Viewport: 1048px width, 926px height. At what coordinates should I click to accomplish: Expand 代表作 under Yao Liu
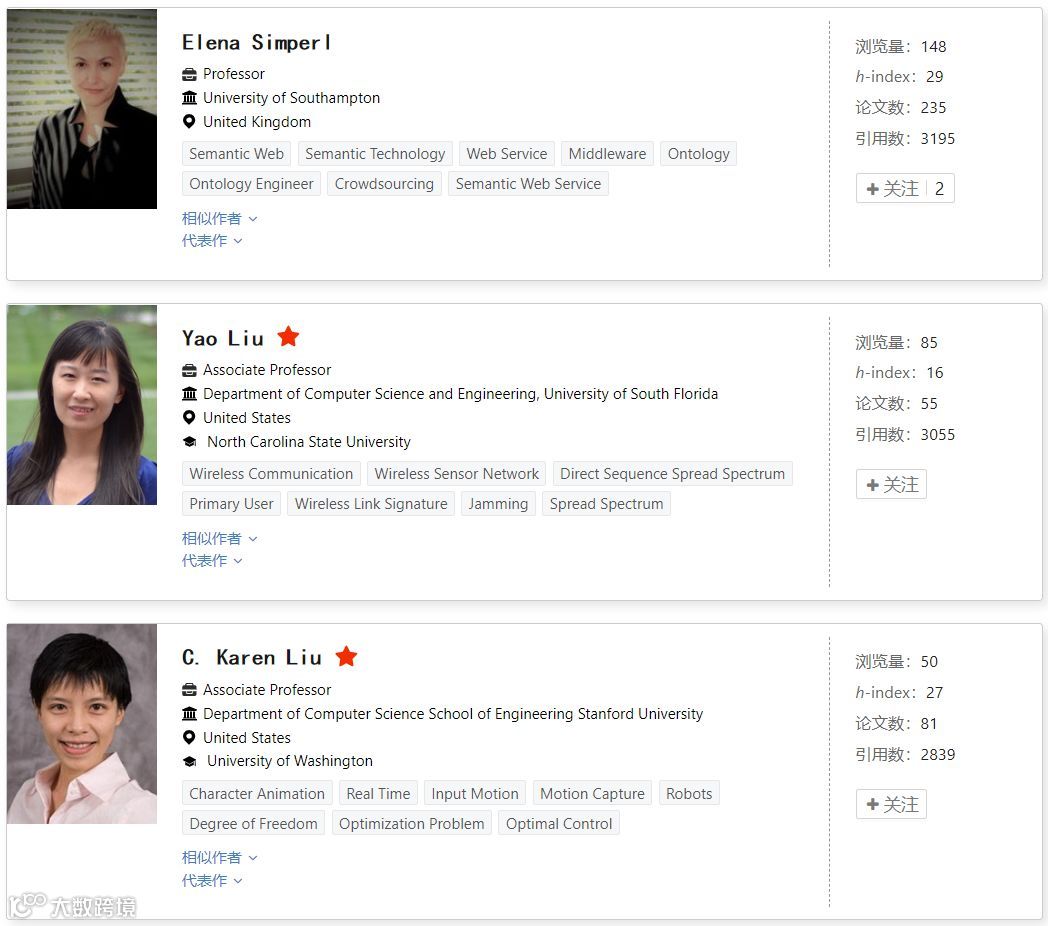211,560
